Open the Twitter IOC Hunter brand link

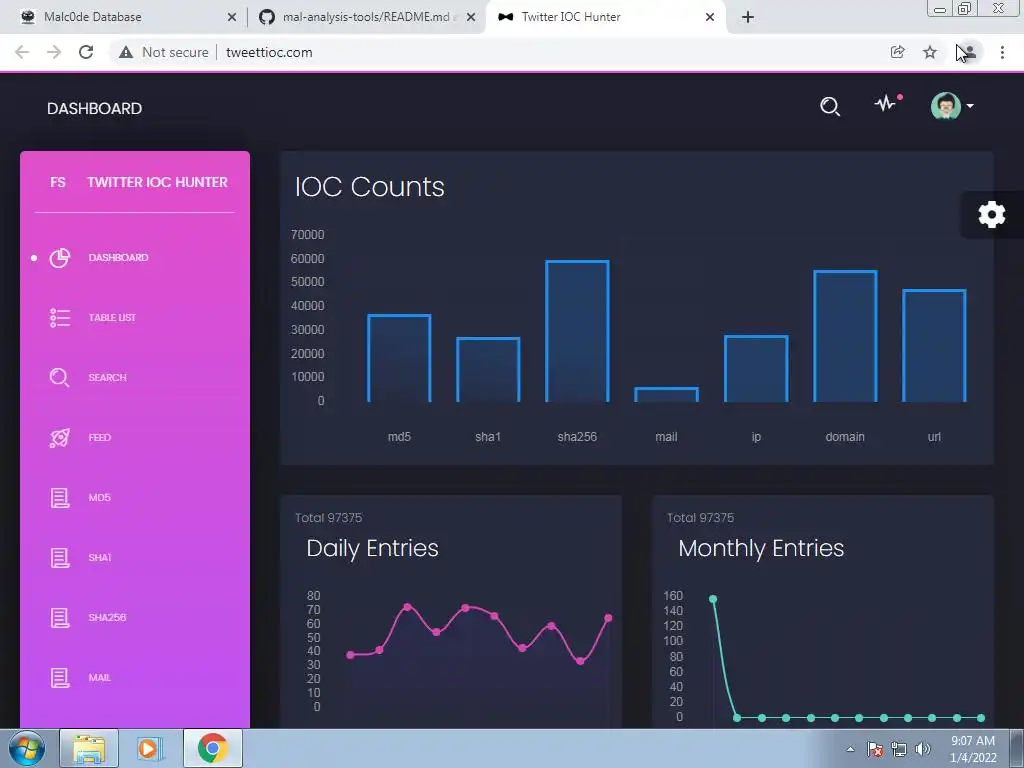click(157, 182)
